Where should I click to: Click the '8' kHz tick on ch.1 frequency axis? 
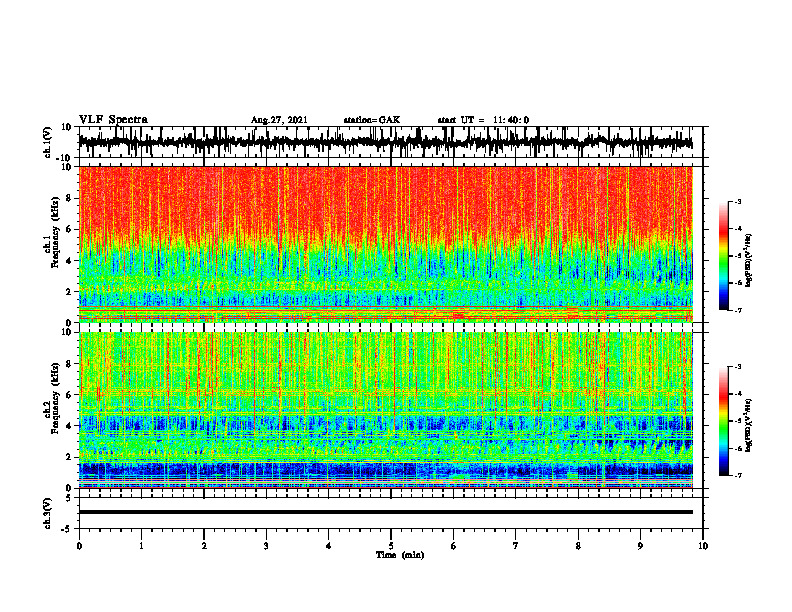tap(69, 198)
